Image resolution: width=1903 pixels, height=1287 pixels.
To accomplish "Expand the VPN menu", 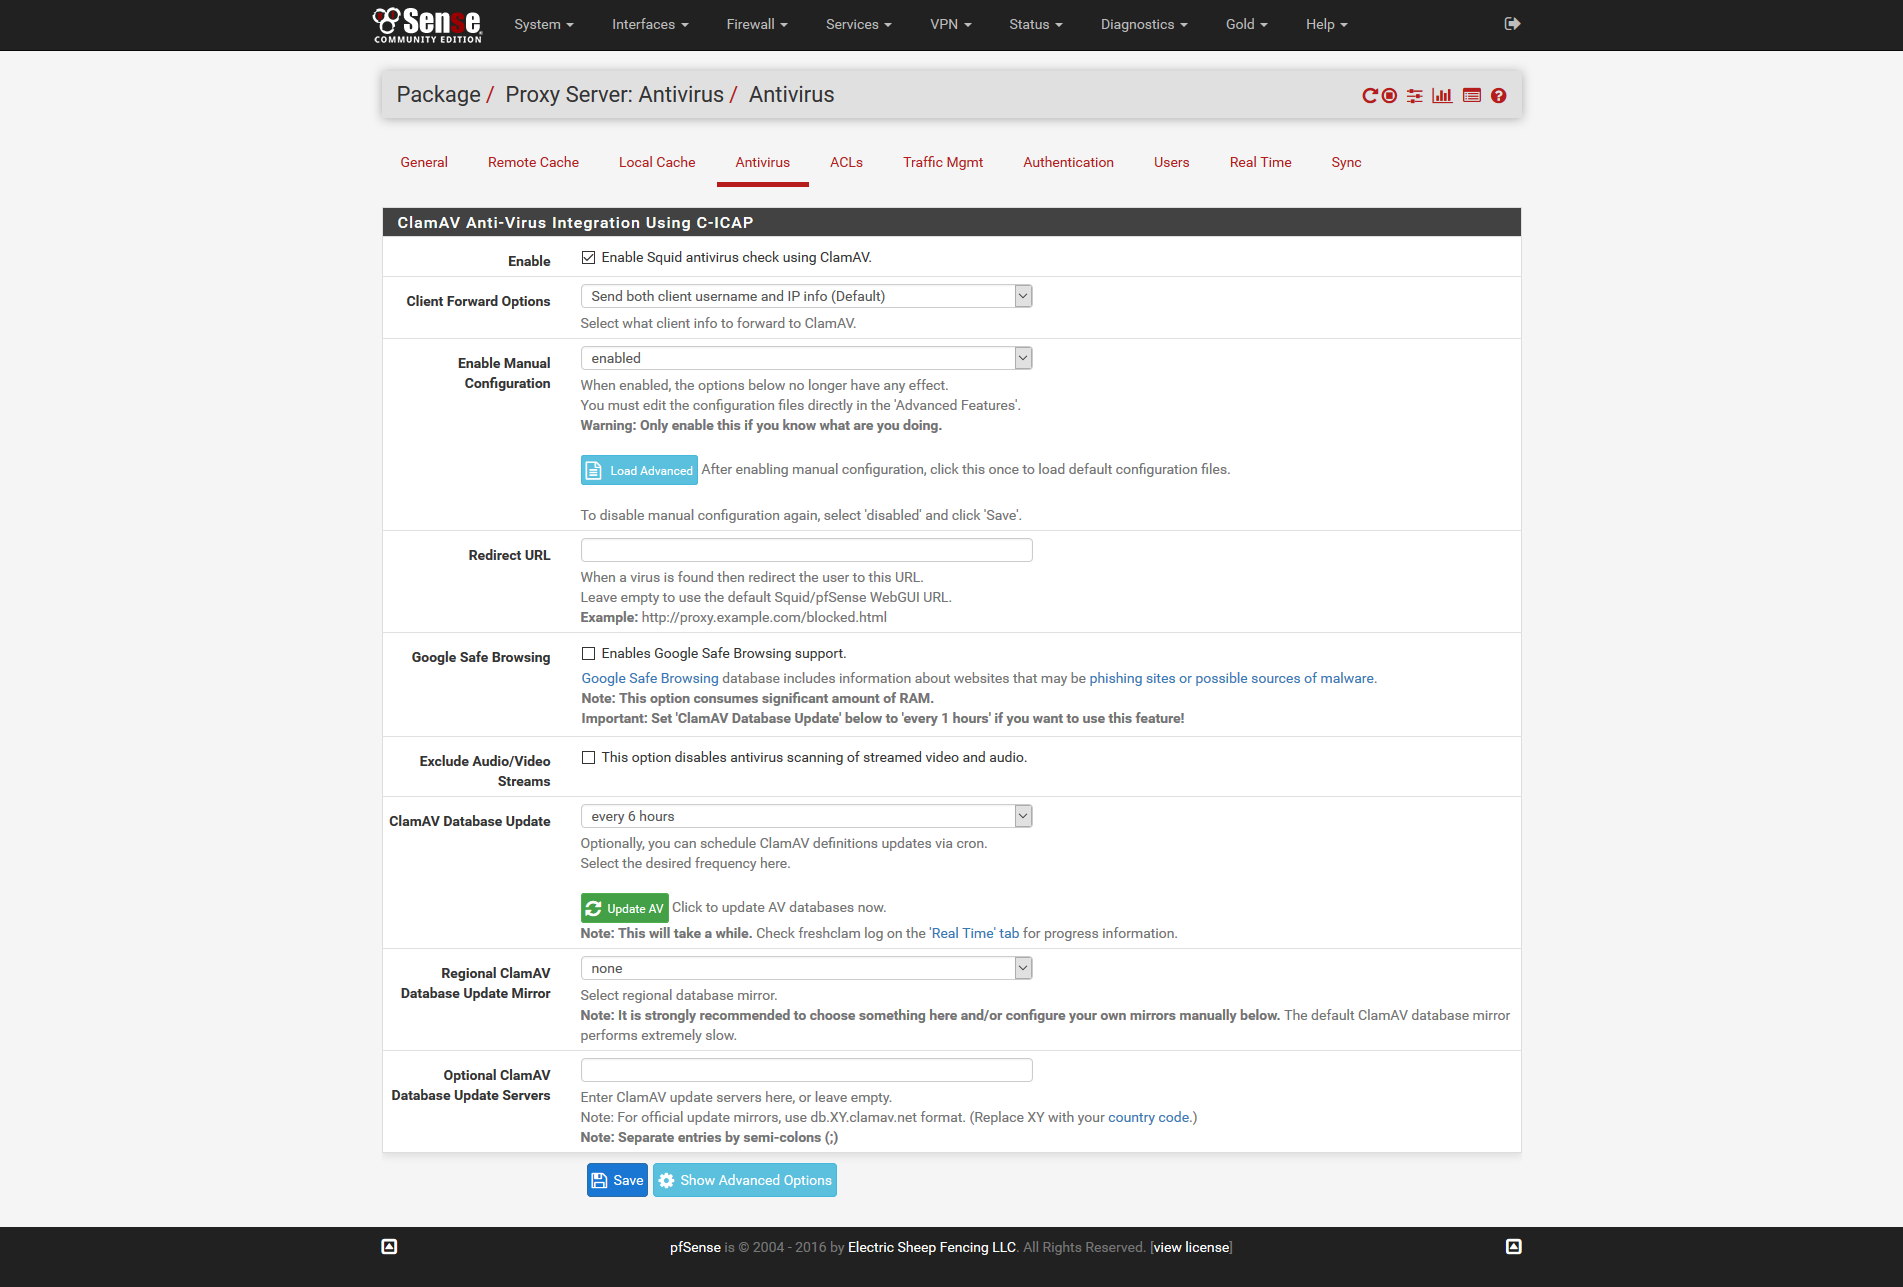I will (x=950, y=24).
